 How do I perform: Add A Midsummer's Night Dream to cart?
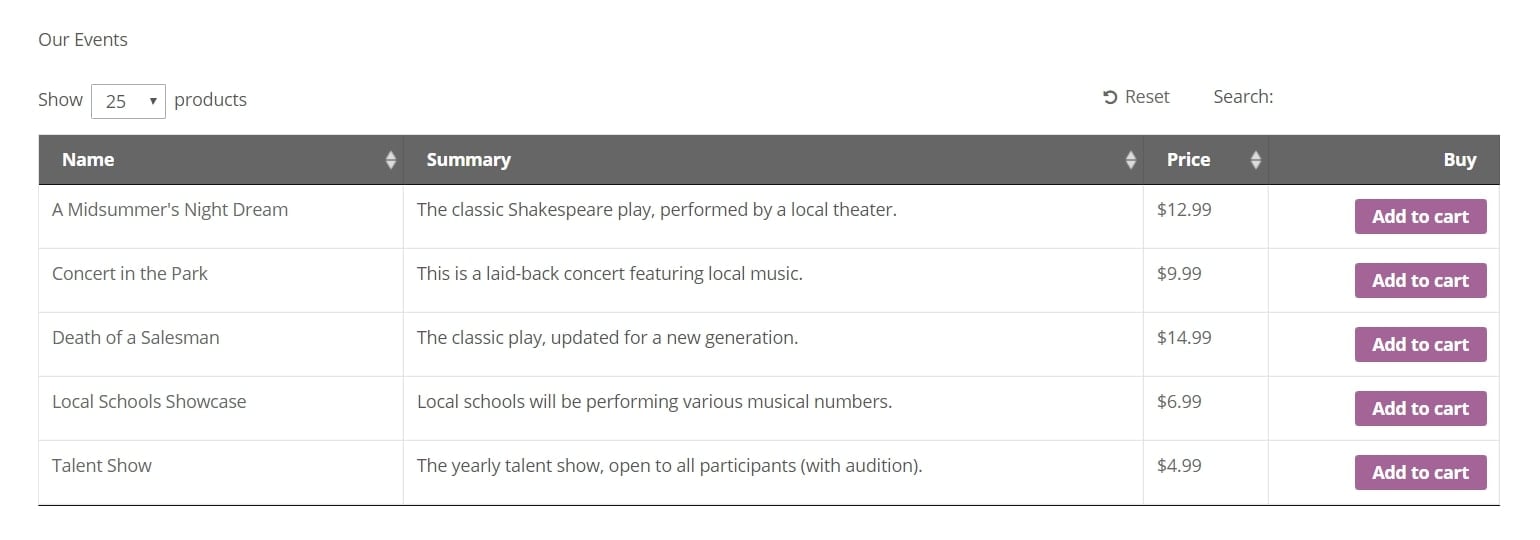1420,217
